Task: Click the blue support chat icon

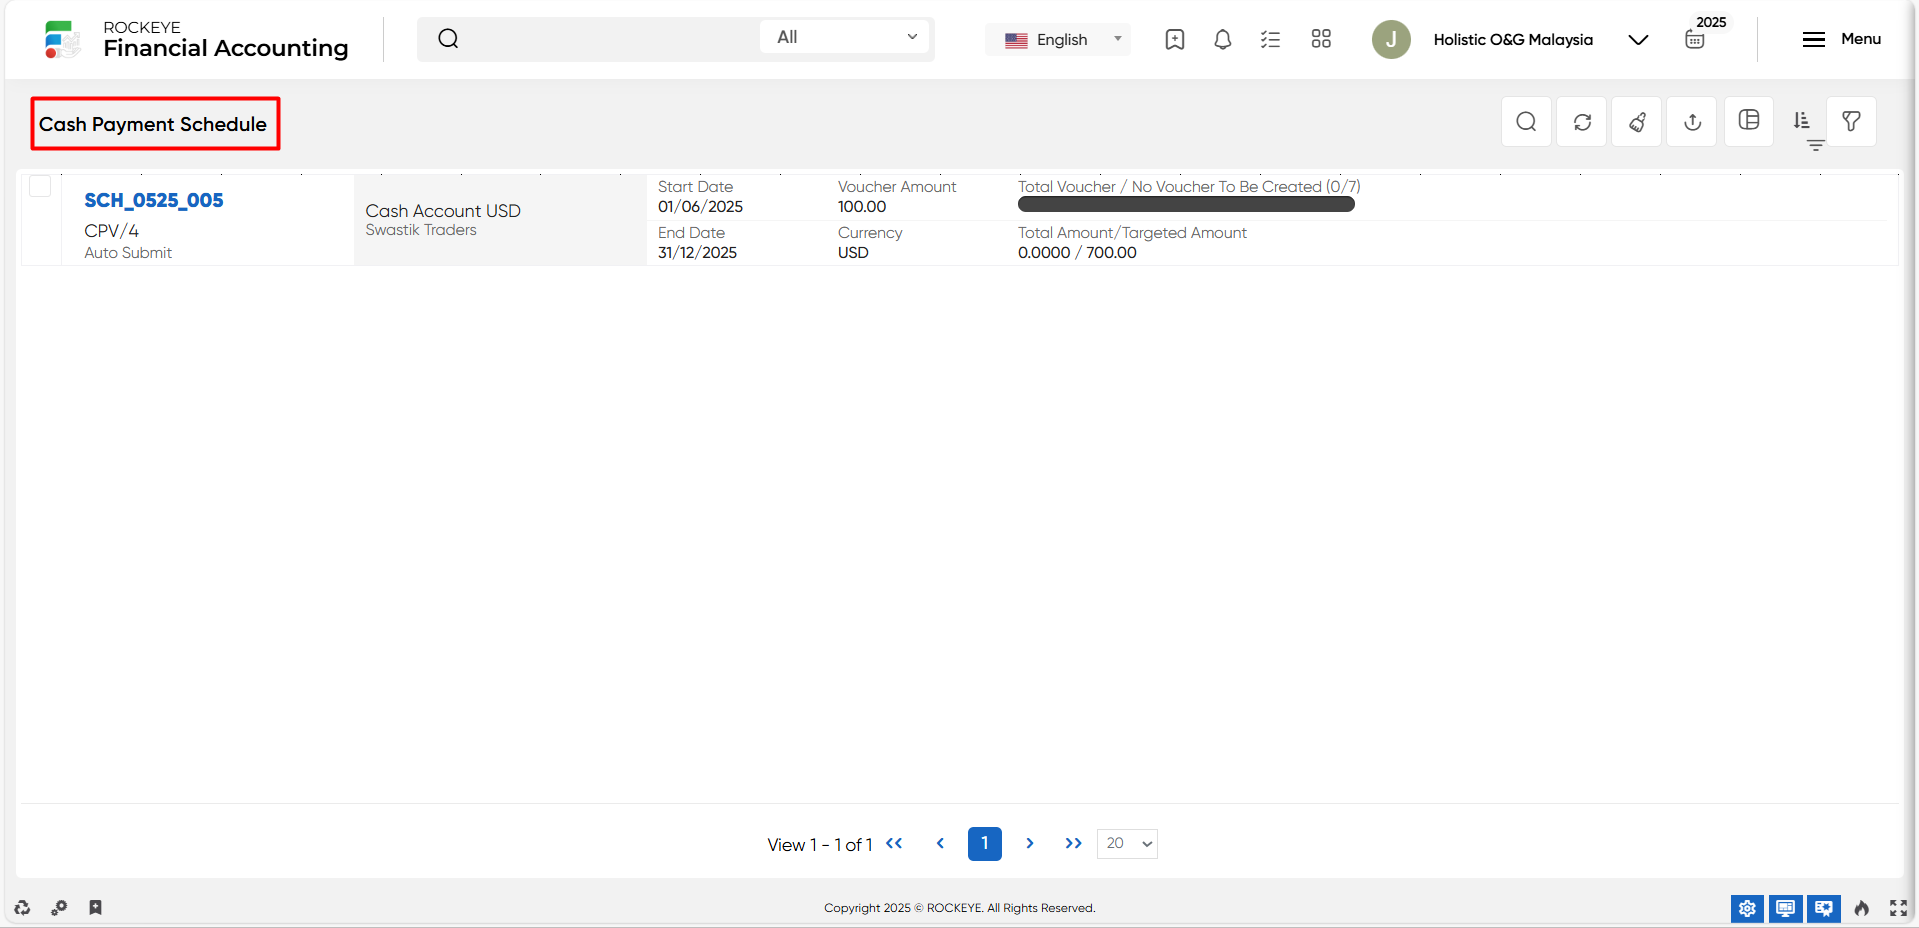Action: (1824, 909)
